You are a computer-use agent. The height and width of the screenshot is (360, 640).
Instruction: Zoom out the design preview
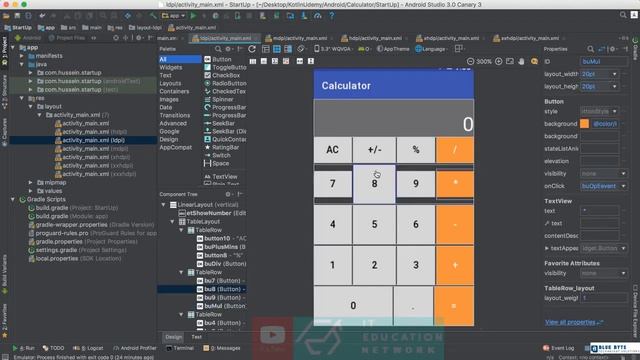(471, 61)
